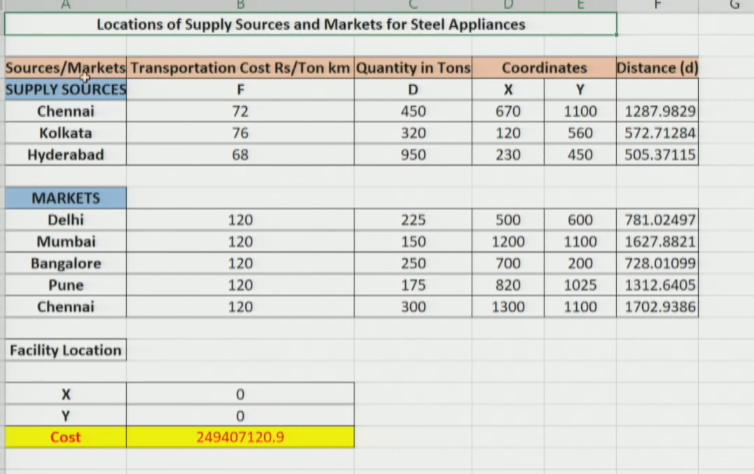Select the quantity value 950

click(x=413, y=155)
